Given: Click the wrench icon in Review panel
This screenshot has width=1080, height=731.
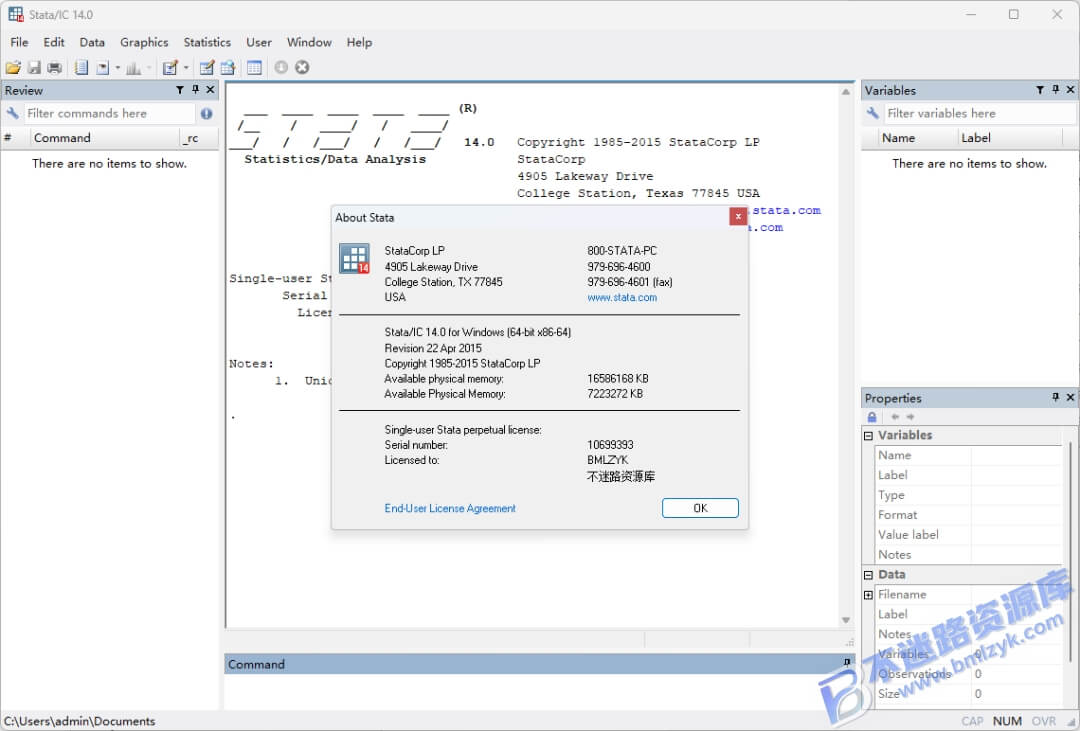Looking at the screenshot, I should coord(12,113).
